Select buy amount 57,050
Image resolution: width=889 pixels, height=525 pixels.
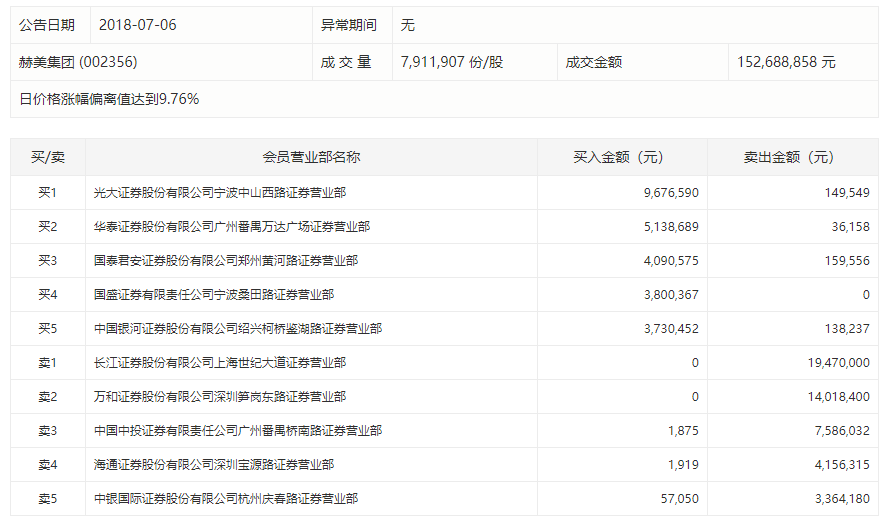click(x=680, y=499)
